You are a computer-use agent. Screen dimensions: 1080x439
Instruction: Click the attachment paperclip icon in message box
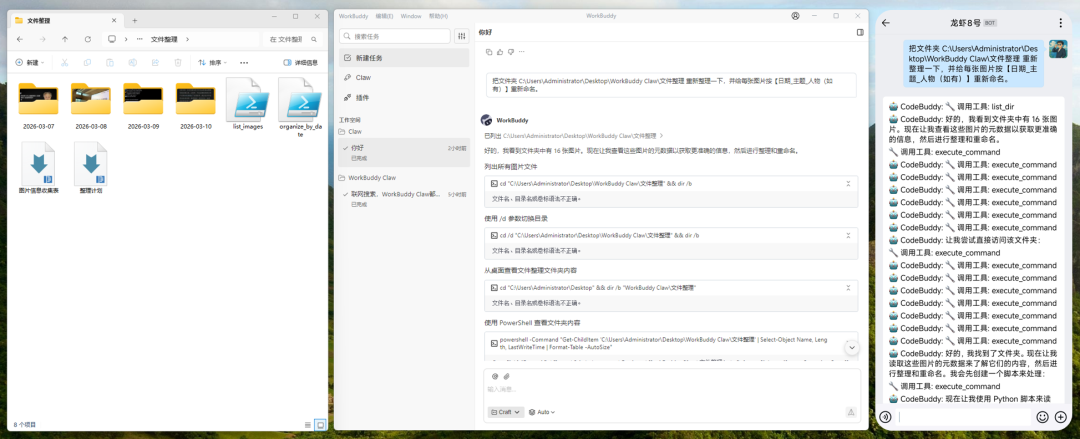coord(507,376)
